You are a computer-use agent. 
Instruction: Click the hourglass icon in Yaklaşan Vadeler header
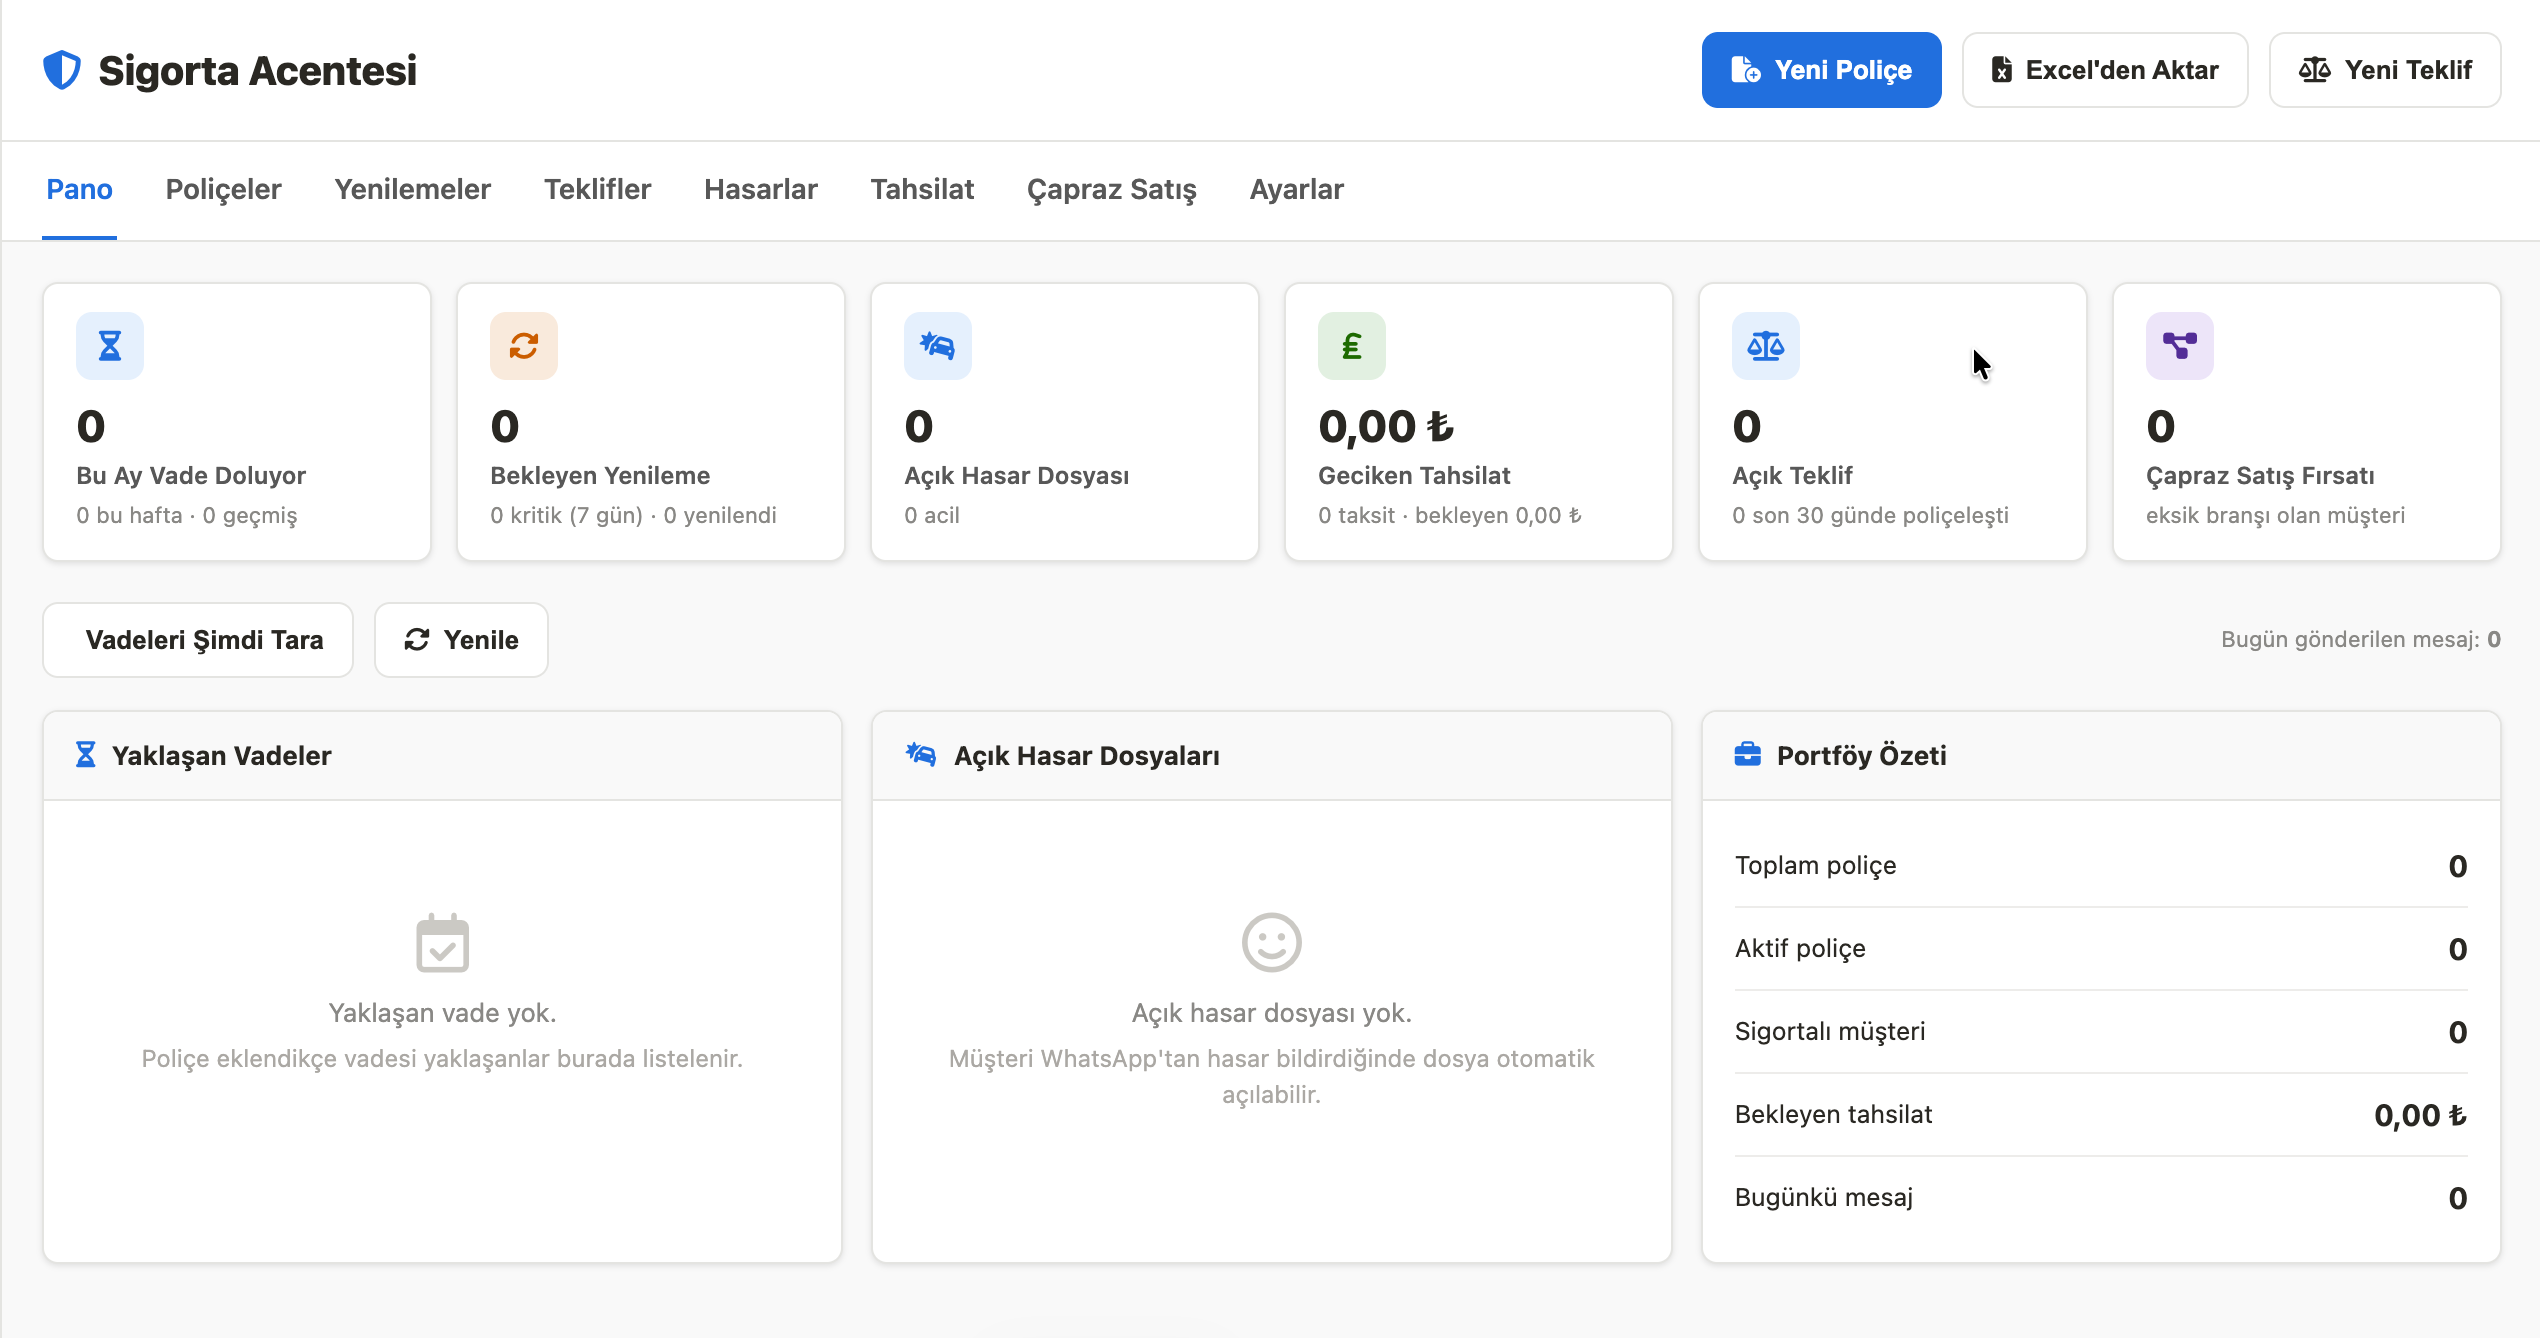coord(86,755)
